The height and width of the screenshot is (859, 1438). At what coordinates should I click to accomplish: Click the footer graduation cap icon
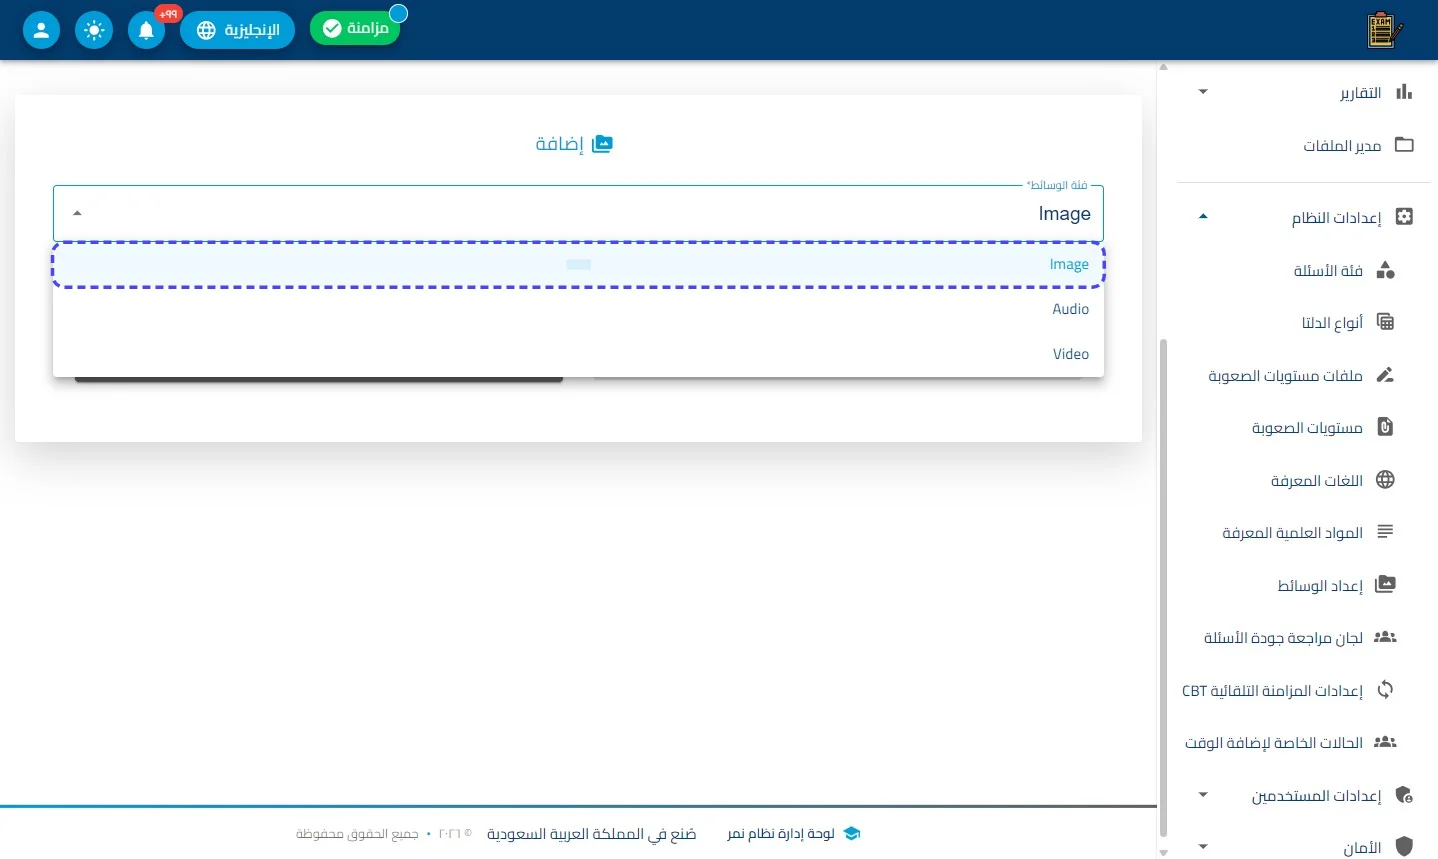click(x=852, y=833)
